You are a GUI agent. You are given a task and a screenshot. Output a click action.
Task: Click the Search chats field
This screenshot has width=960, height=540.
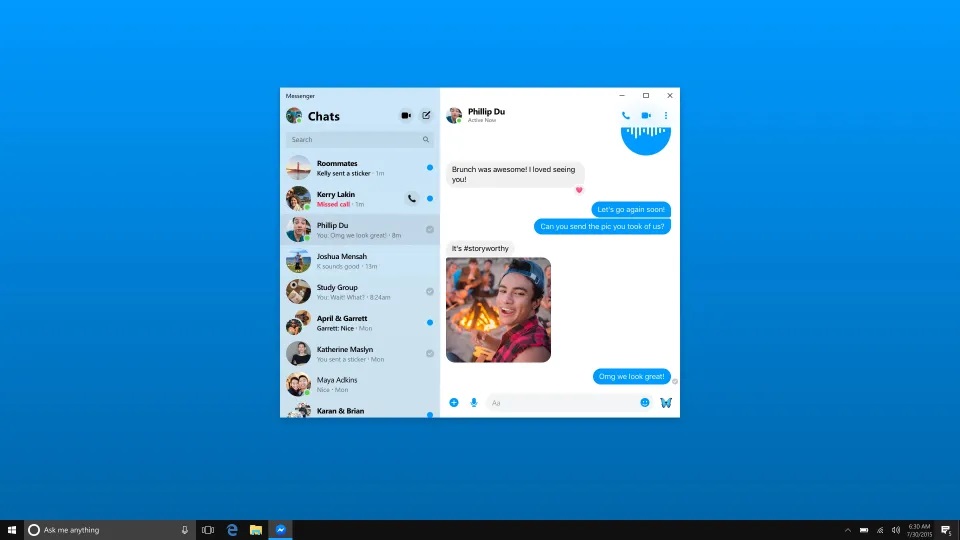(355, 140)
